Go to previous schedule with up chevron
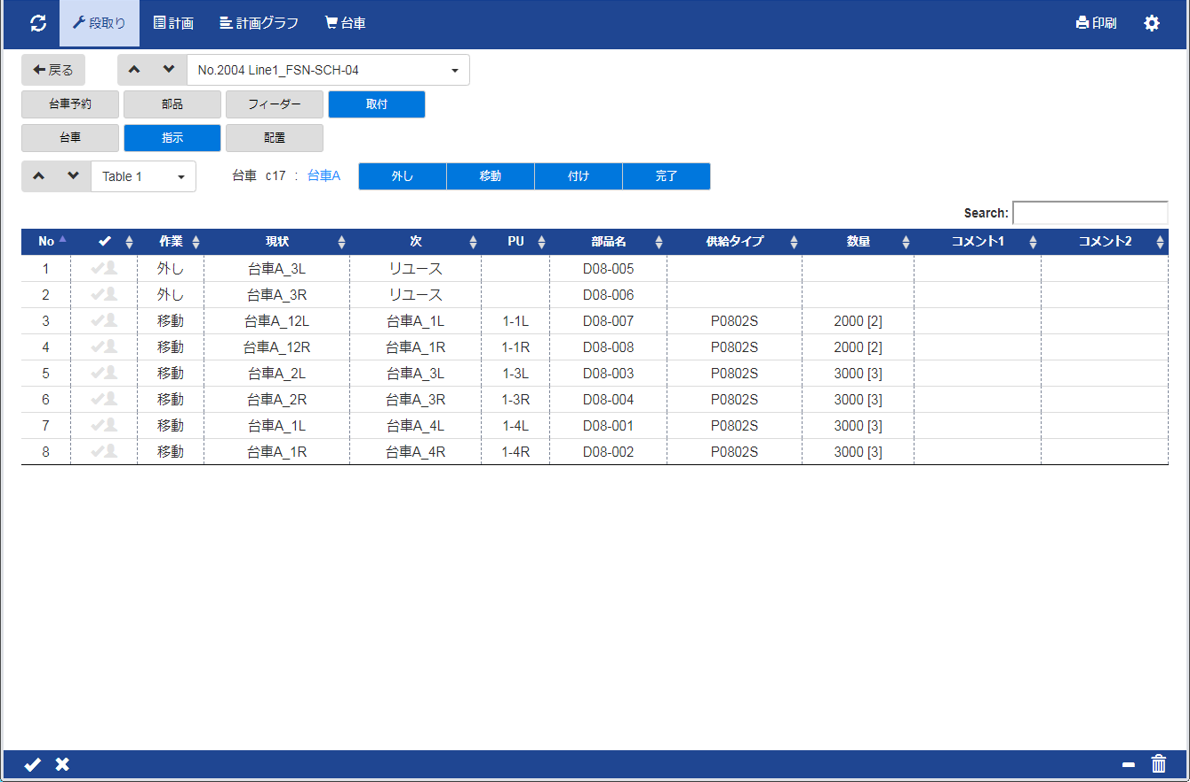The height and width of the screenshot is (782, 1190). pos(135,70)
